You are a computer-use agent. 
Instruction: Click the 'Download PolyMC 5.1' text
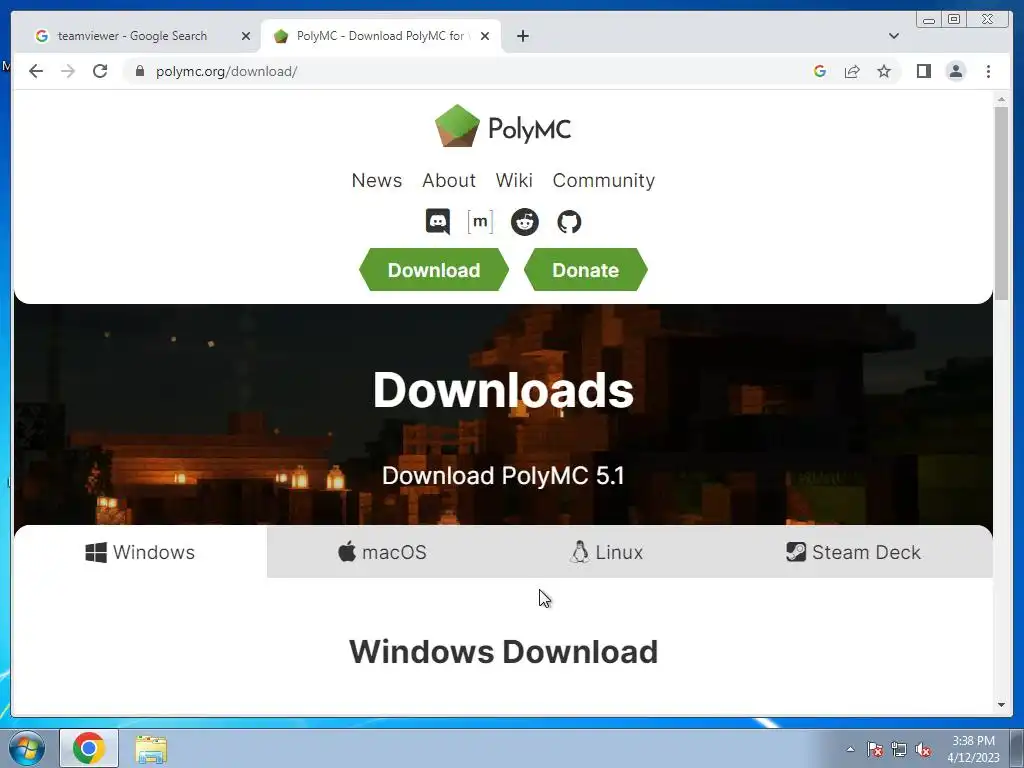(x=503, y=475)
